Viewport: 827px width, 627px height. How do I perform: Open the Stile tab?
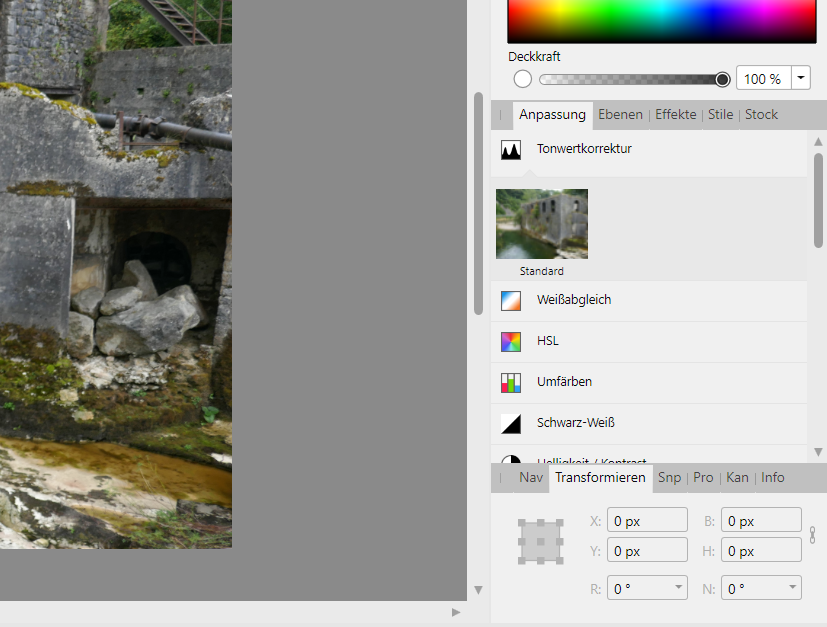pos(720,114)
